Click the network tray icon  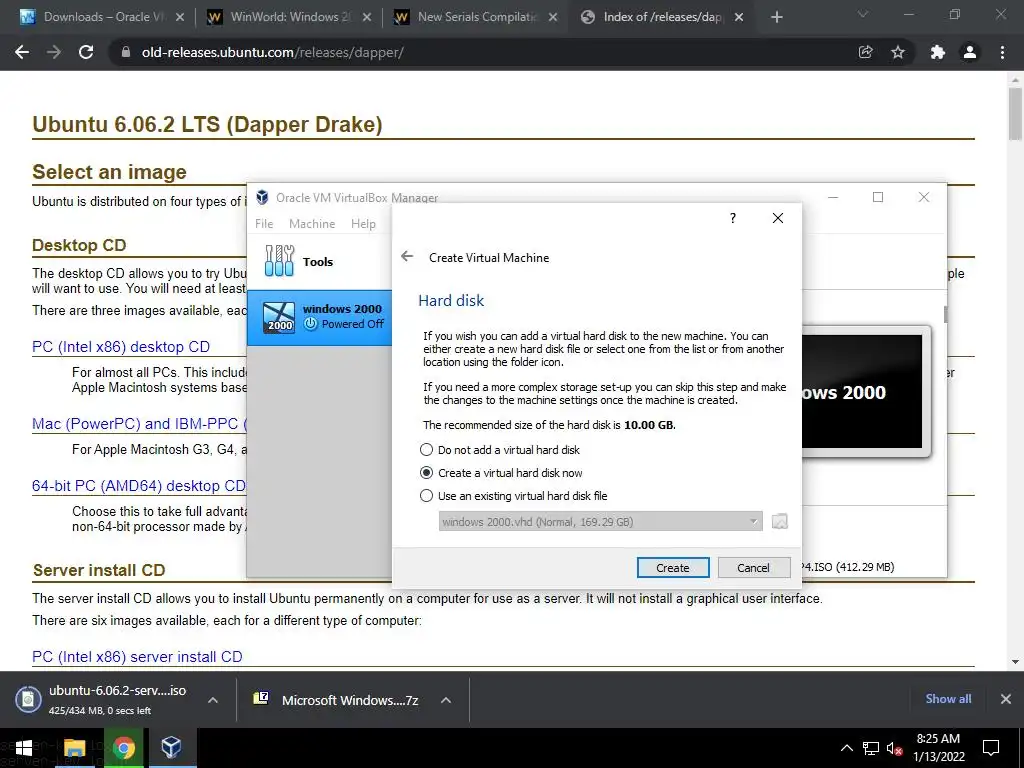point(871,748)
